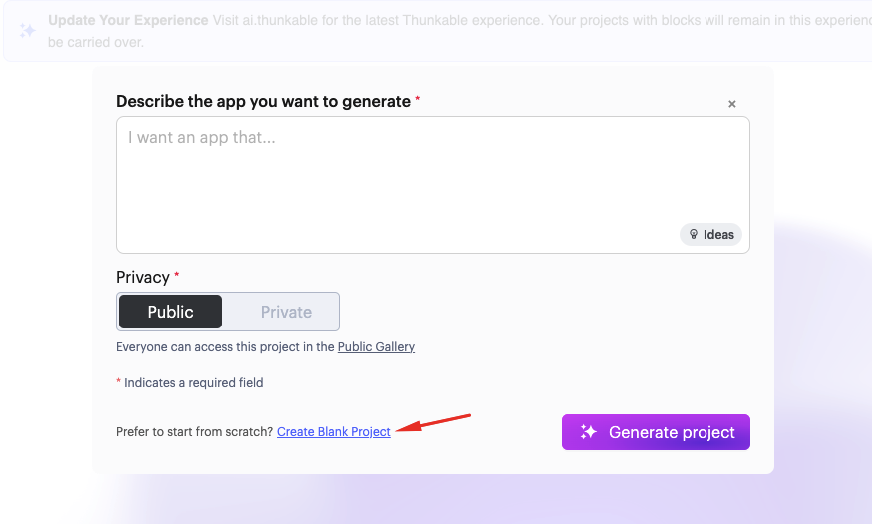Click the "Update Your Experience" banner heading
The image size is (872, 524).
click(x=128, y=20)
